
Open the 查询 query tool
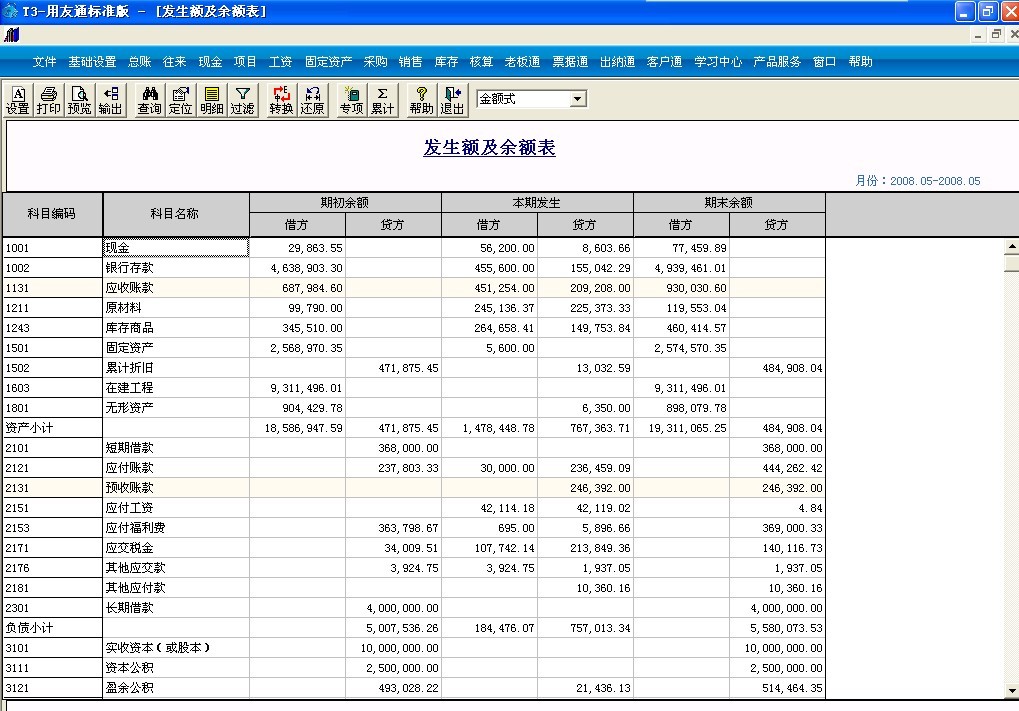click(x=149, y=100)
